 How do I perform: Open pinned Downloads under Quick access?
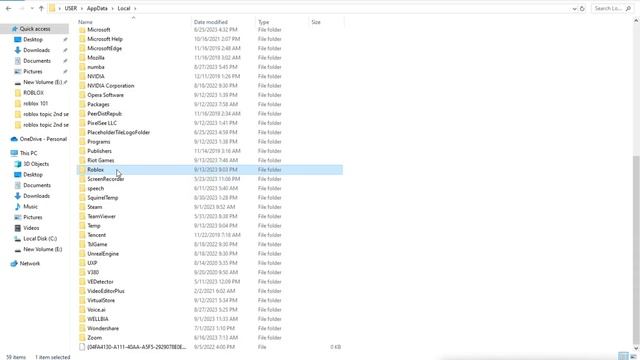pos(36,50)
